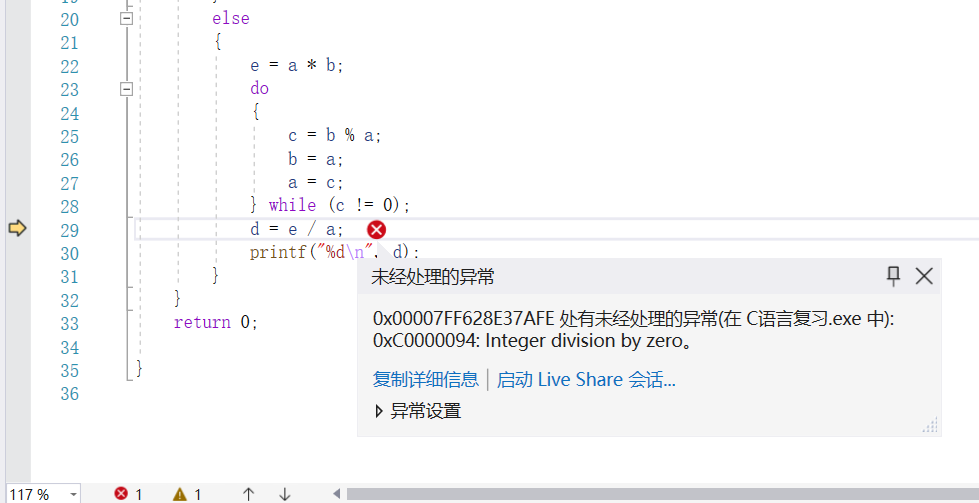Click the horizontal scrollbar track
This screenshot has height=503, width=979.
[662, 494]
